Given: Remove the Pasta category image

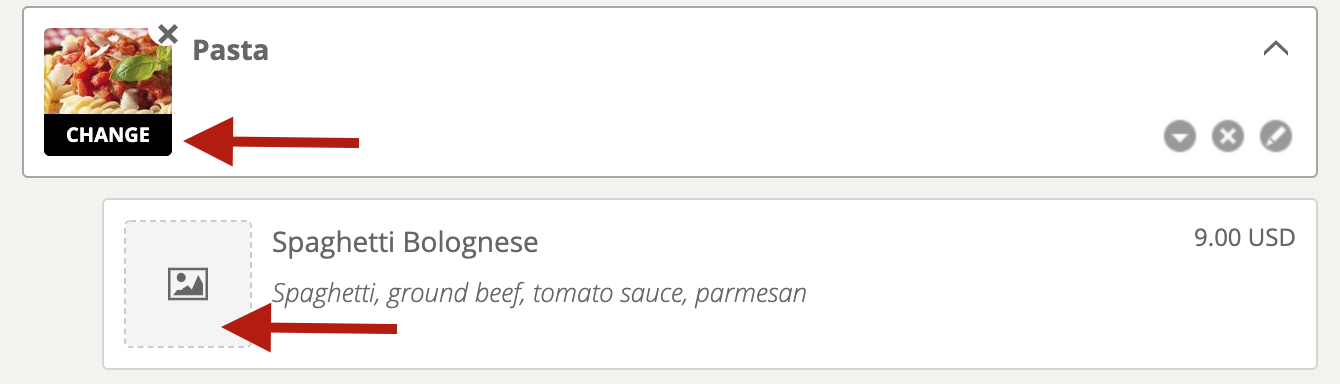Looking at the screenshot, I should coord(168,34).
